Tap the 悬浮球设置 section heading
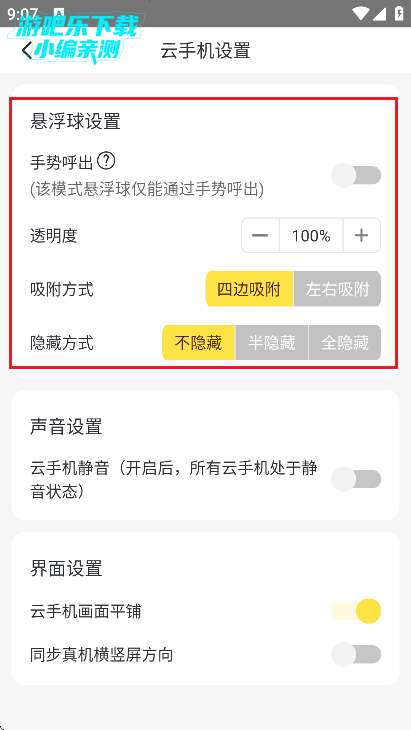Screen dimensions: 411x730 (75, 122)
